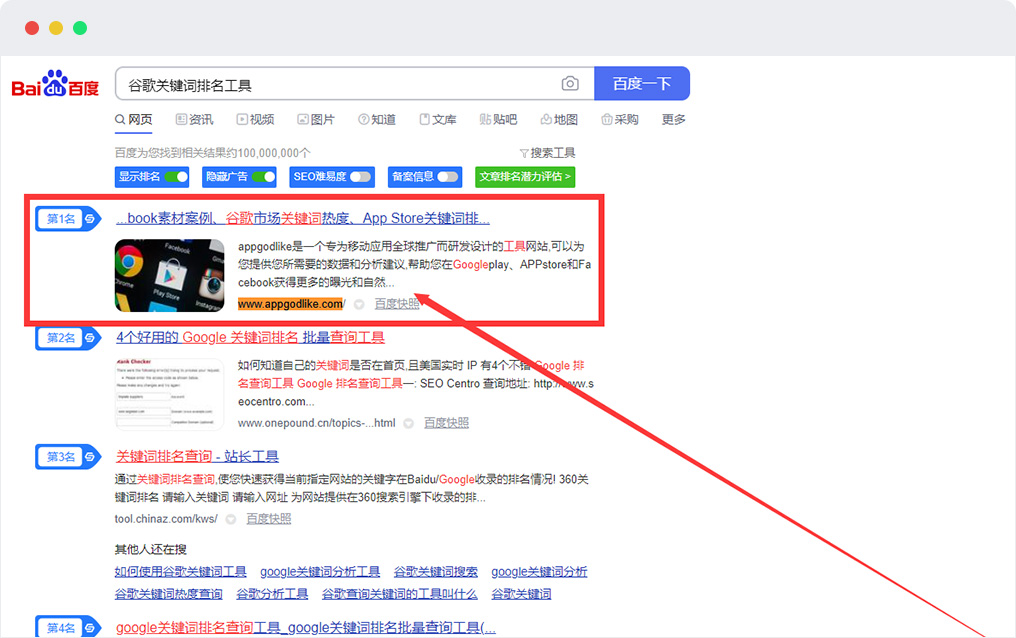
Task: Click the swap icon on the 第3名 badge
Action: 90,457
